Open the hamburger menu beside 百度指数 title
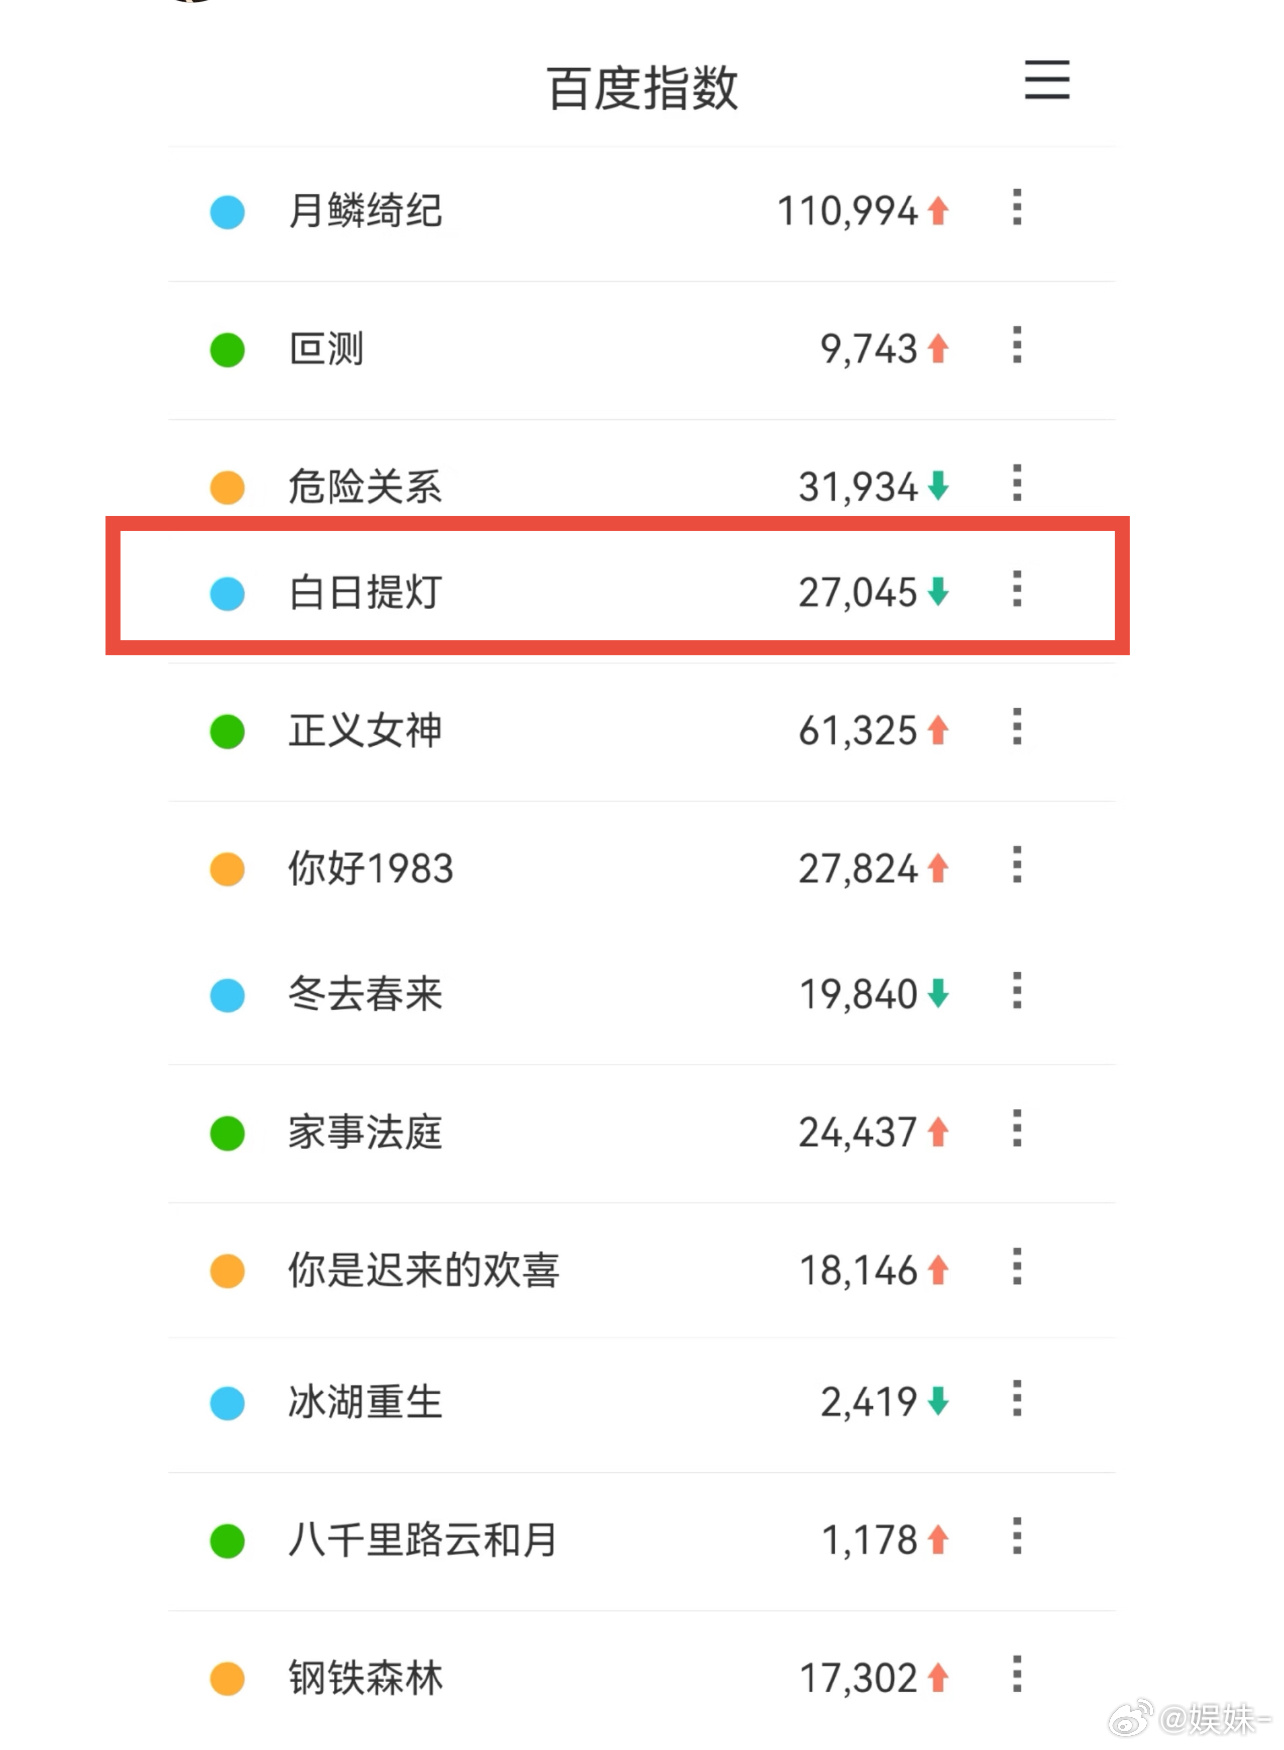This screenshot has width=1284, height=1750. tap(1046, 82)
